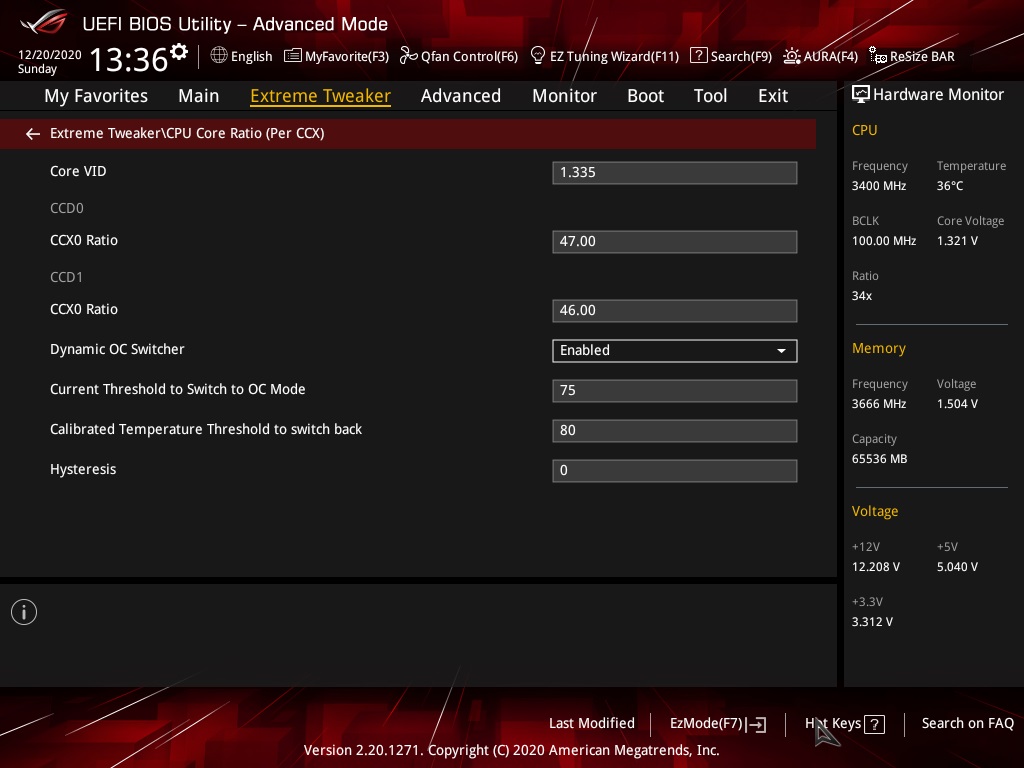Click the ROG logo icon

tap(43, 22)
